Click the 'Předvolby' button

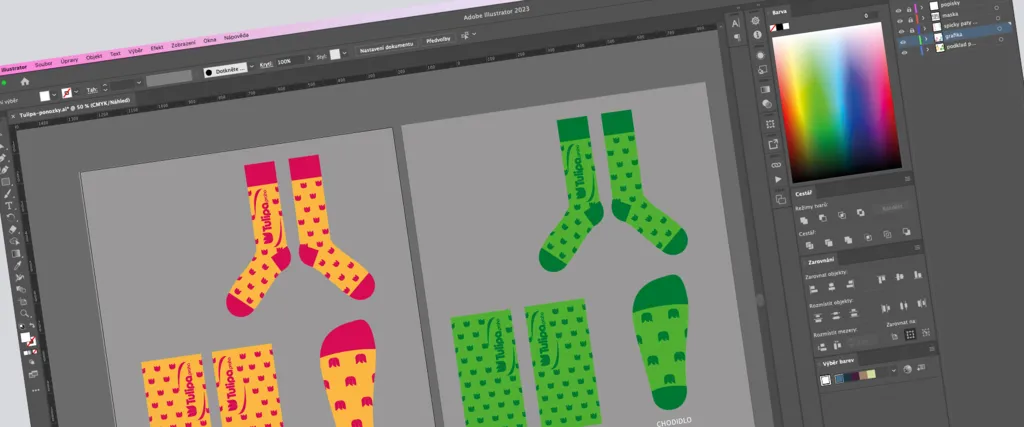pyautogui.click(x=438, y=39)
